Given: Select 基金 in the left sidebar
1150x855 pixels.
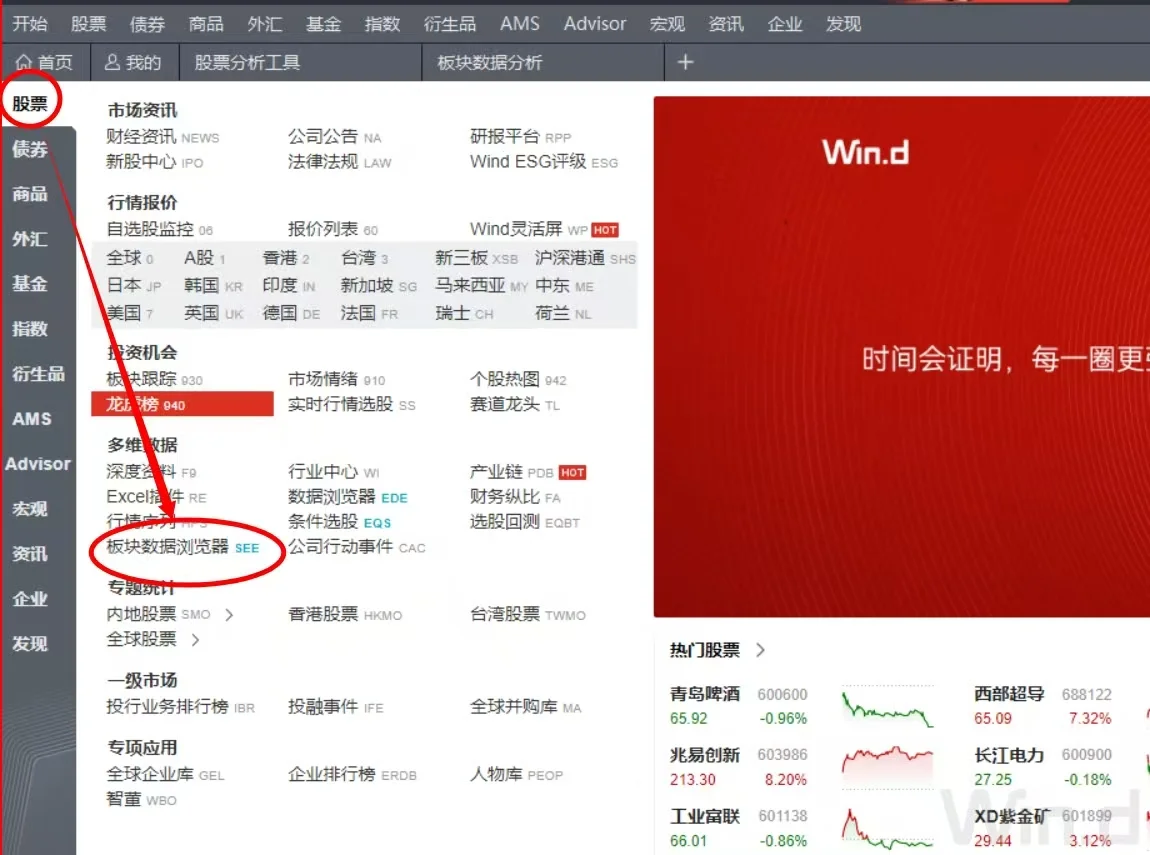Looking at the screenshot, I should click(30, 284).
